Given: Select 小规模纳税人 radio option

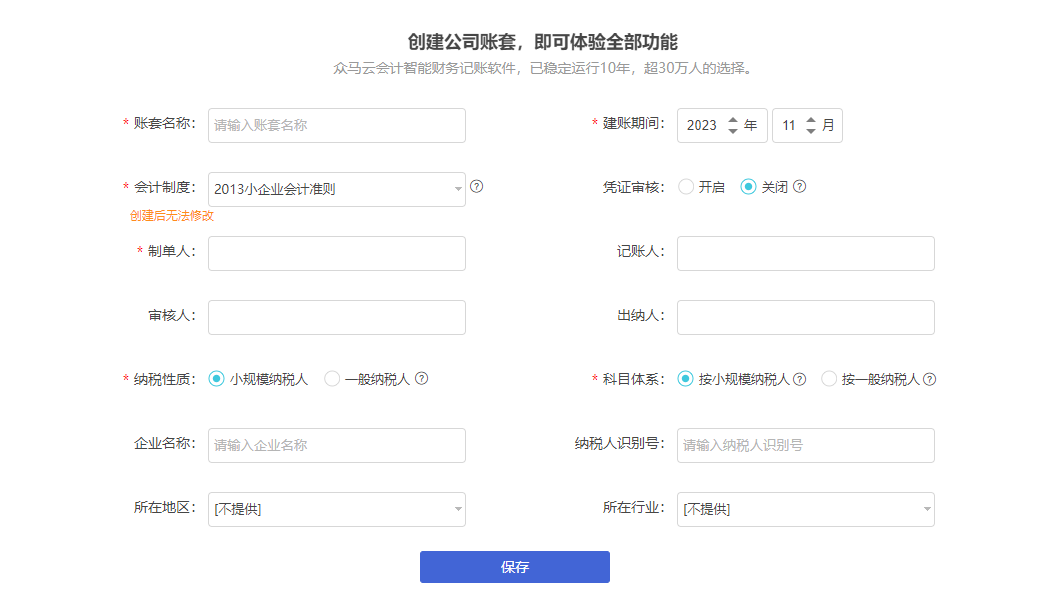Looking at the screenshot, I should click(217, 379).
